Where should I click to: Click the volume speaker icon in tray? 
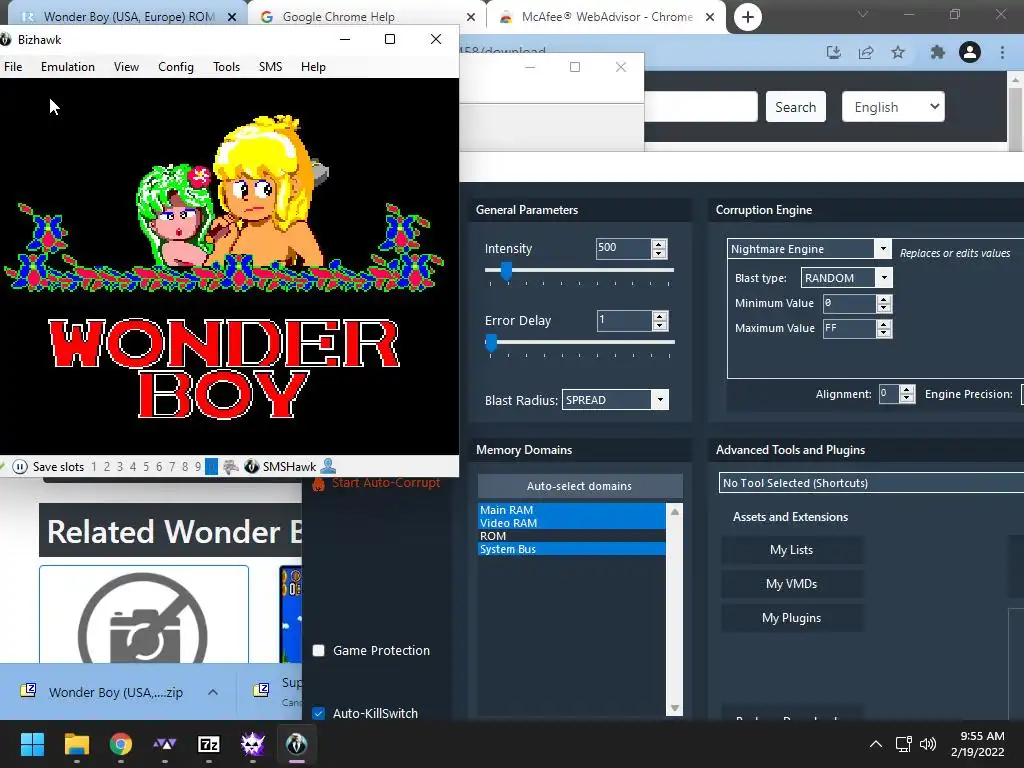pos(927,744)
